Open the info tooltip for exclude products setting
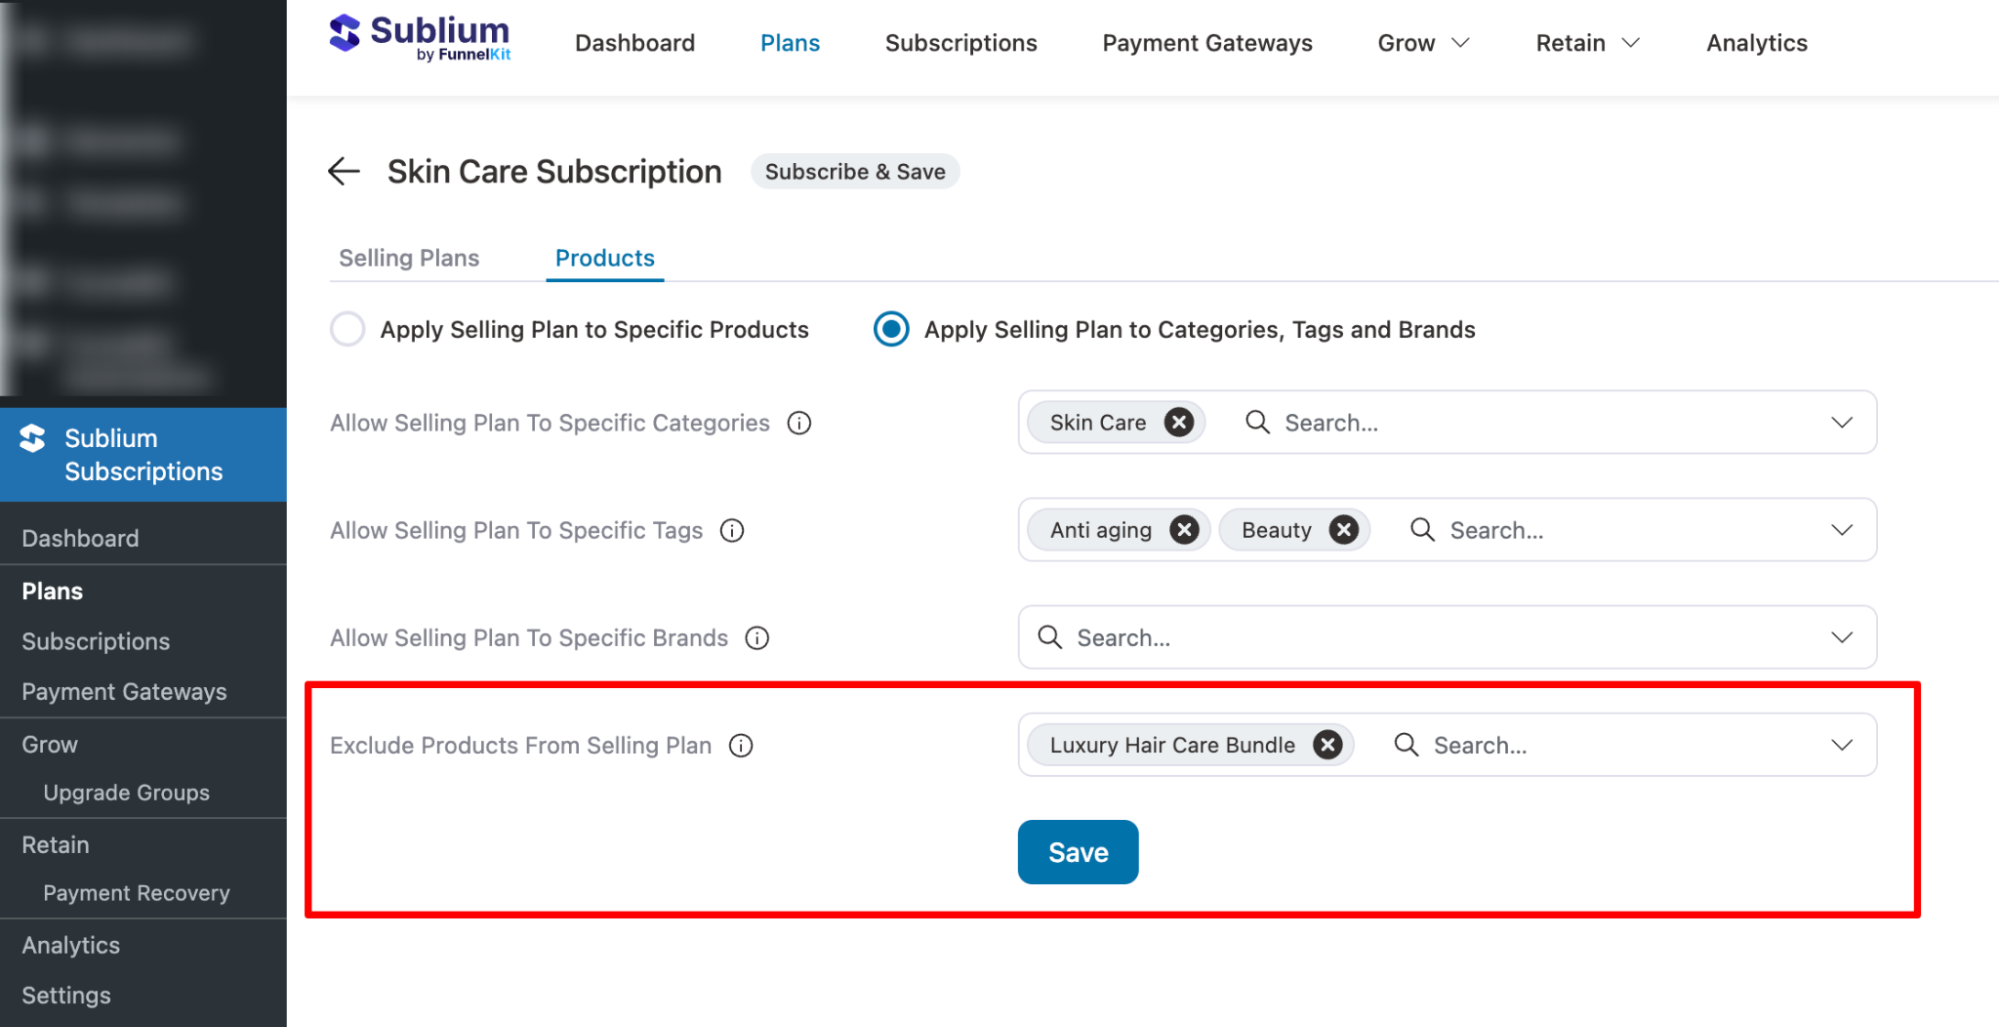 (x=741, y=745)
